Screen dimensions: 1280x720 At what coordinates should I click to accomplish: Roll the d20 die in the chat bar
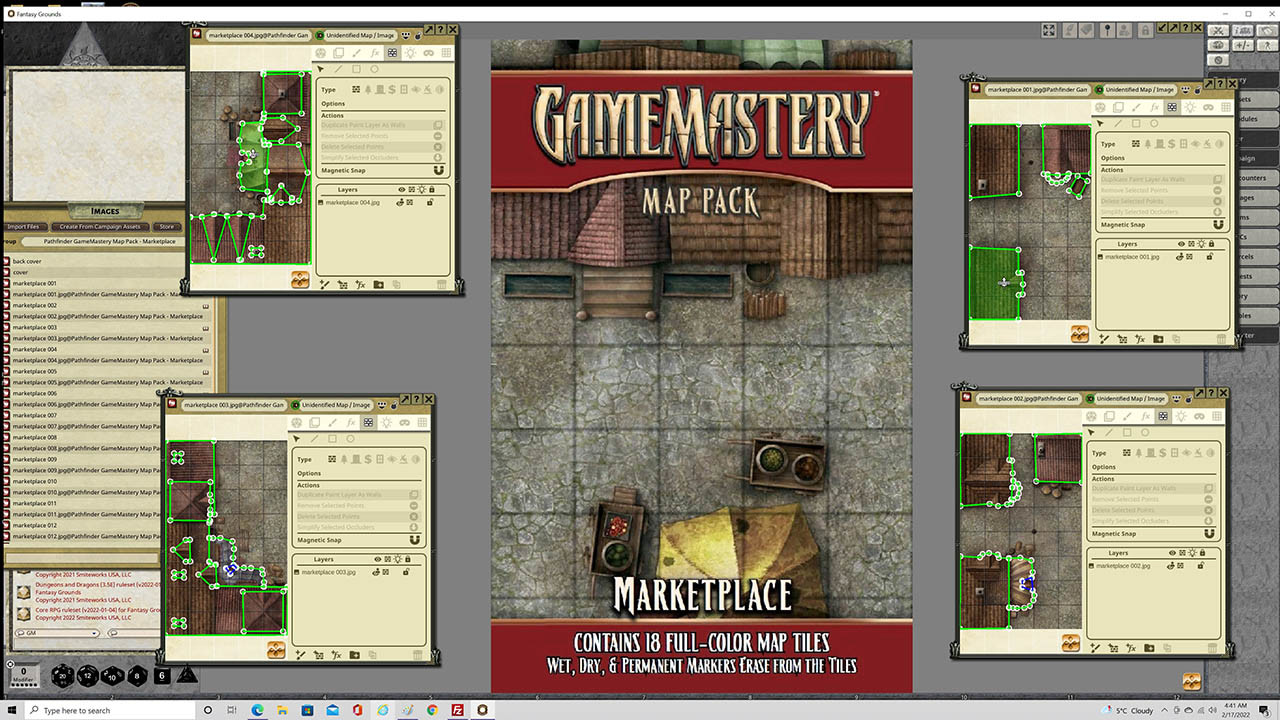(x=62, y=675)
